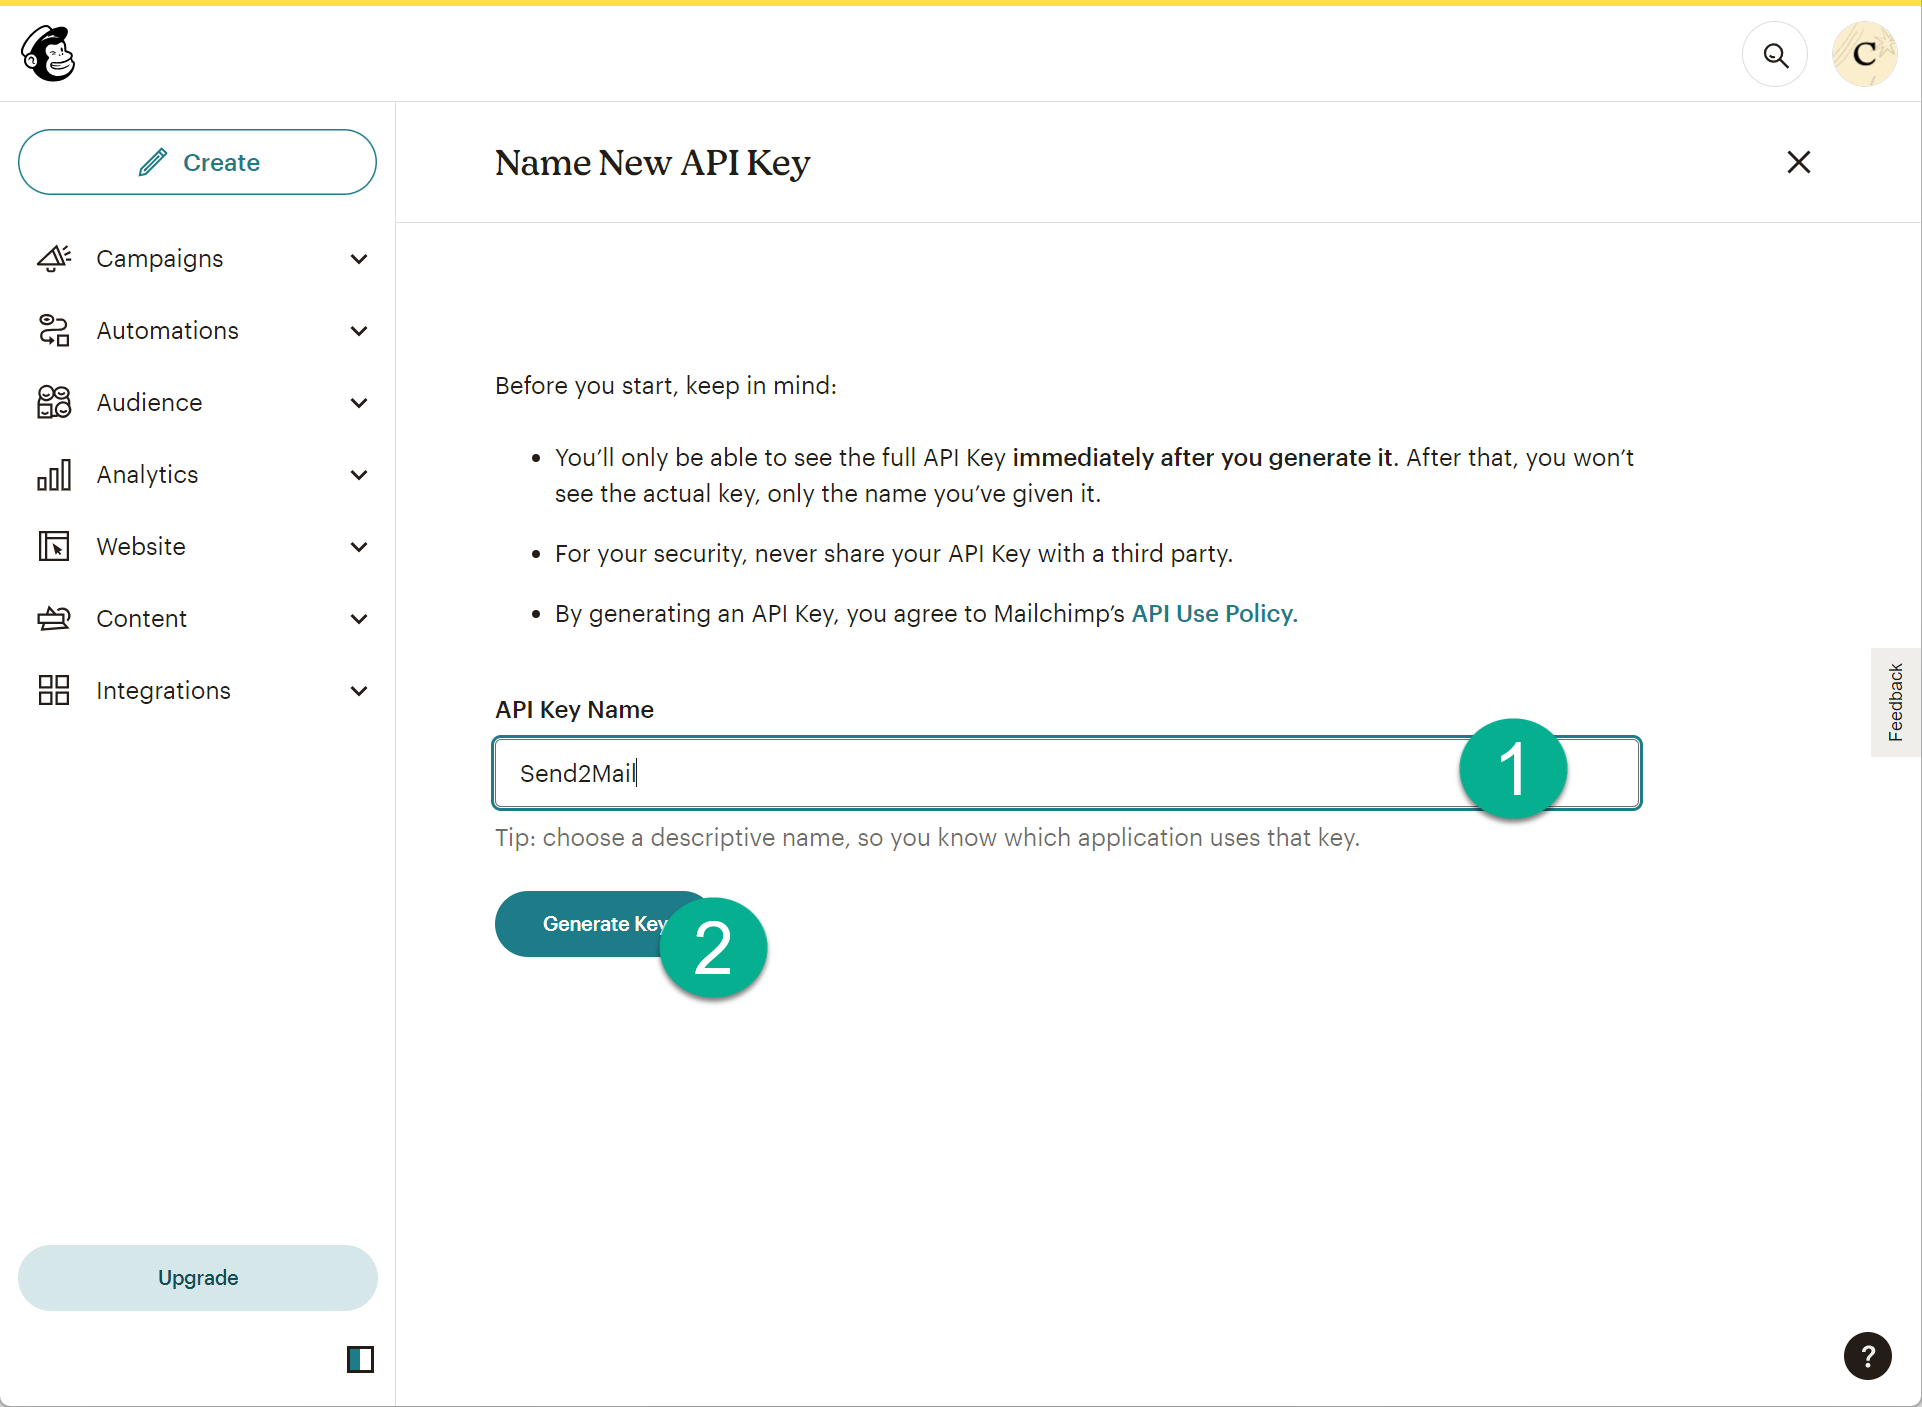The height and width of the screenshot is (1407, 1922).
Task: Click the Mailchimp Freddie logo
Action: (x=48, y=54)
